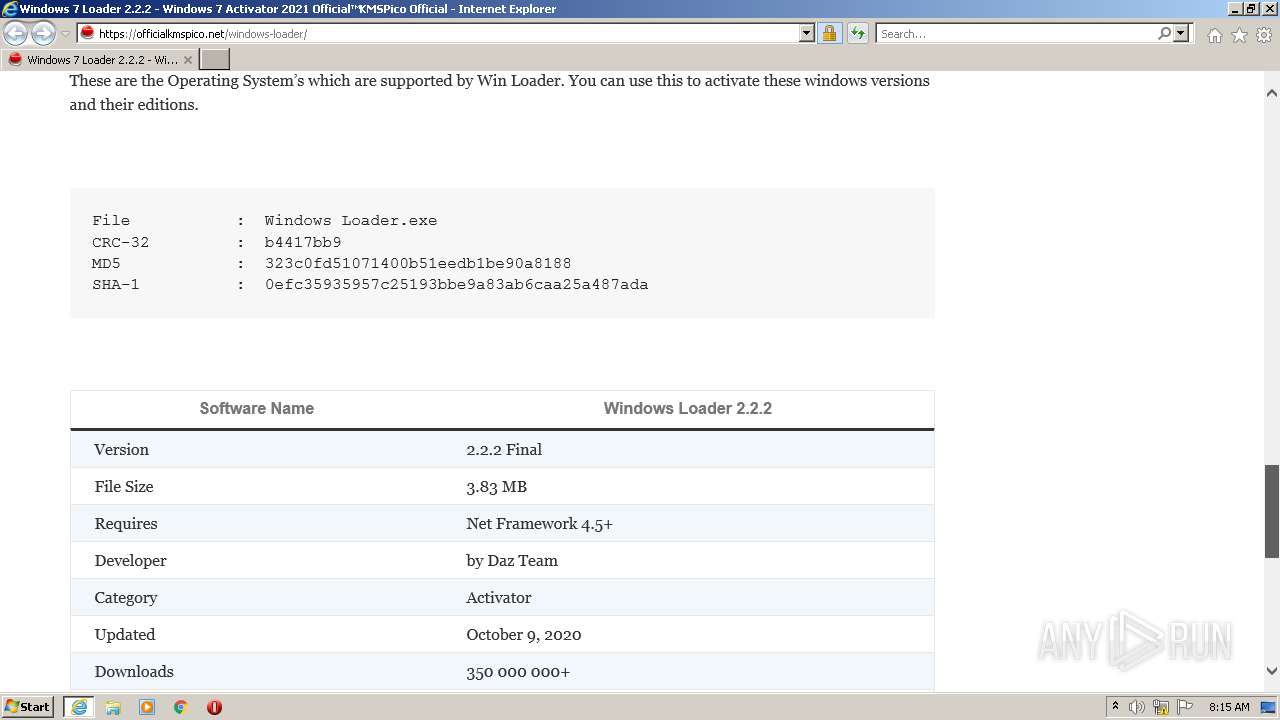Screen dimensions: 1280x720
Task: Click the Version row label
Action: [121, 449]
